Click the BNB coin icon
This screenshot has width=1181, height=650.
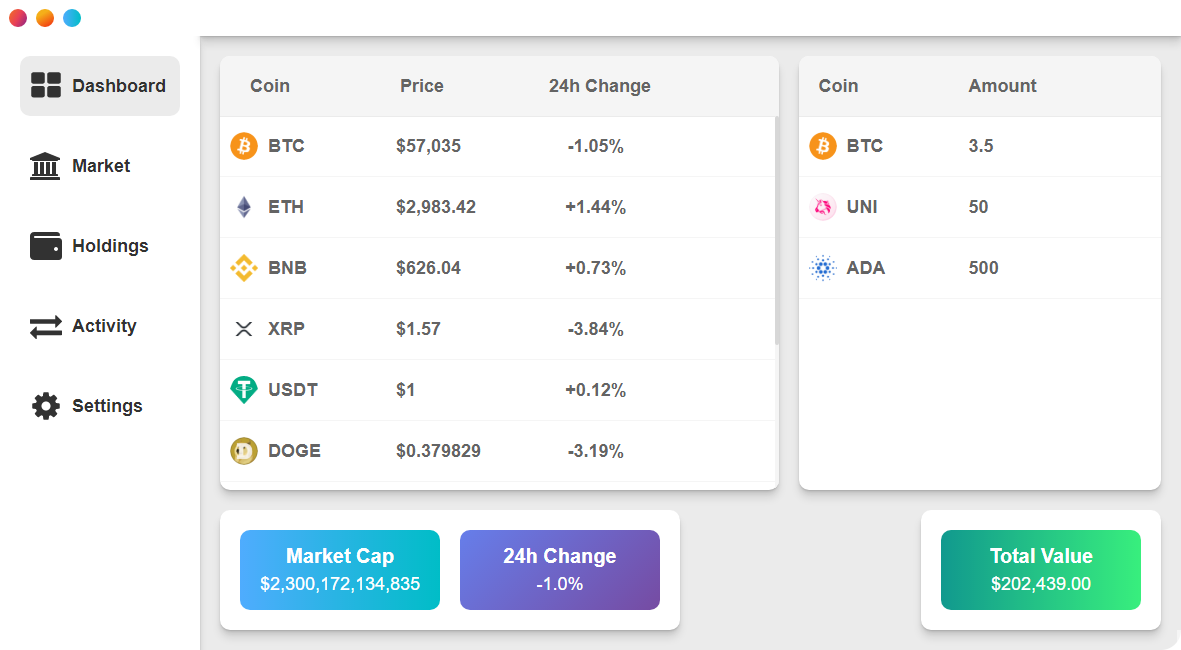coord(244,268)
